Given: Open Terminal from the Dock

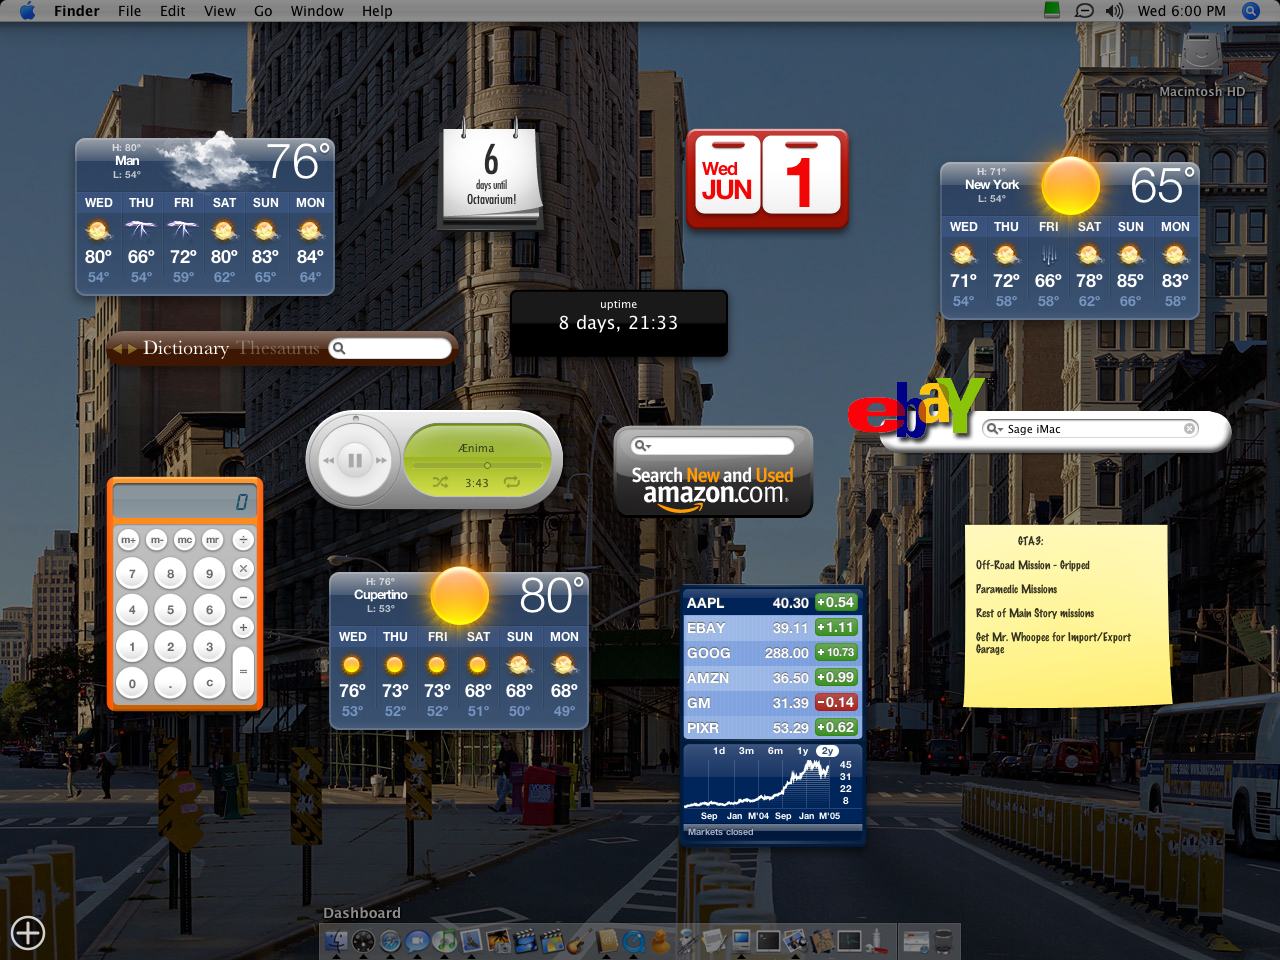Looking at the screenshot, I should click(x=768, y=941).
